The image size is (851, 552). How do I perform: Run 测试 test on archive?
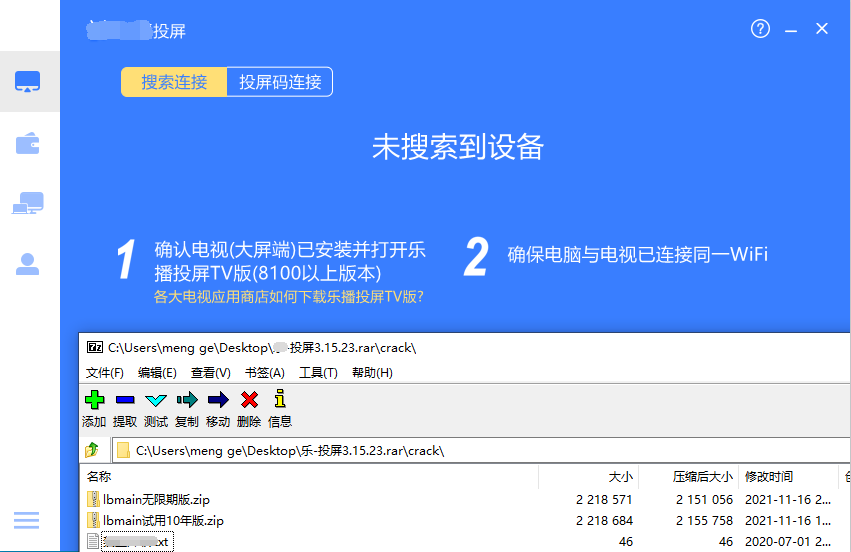(156, 400)
